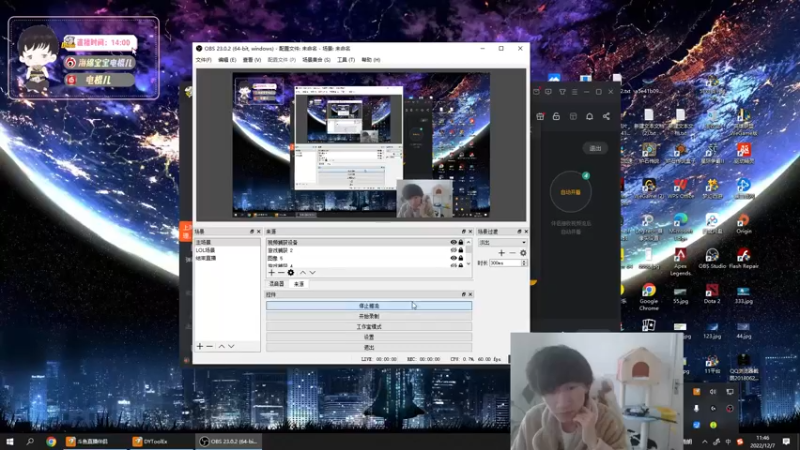Click 退出 button in OBS Controls
Screen dimensions: 800x450
click(x=369, y=347)
